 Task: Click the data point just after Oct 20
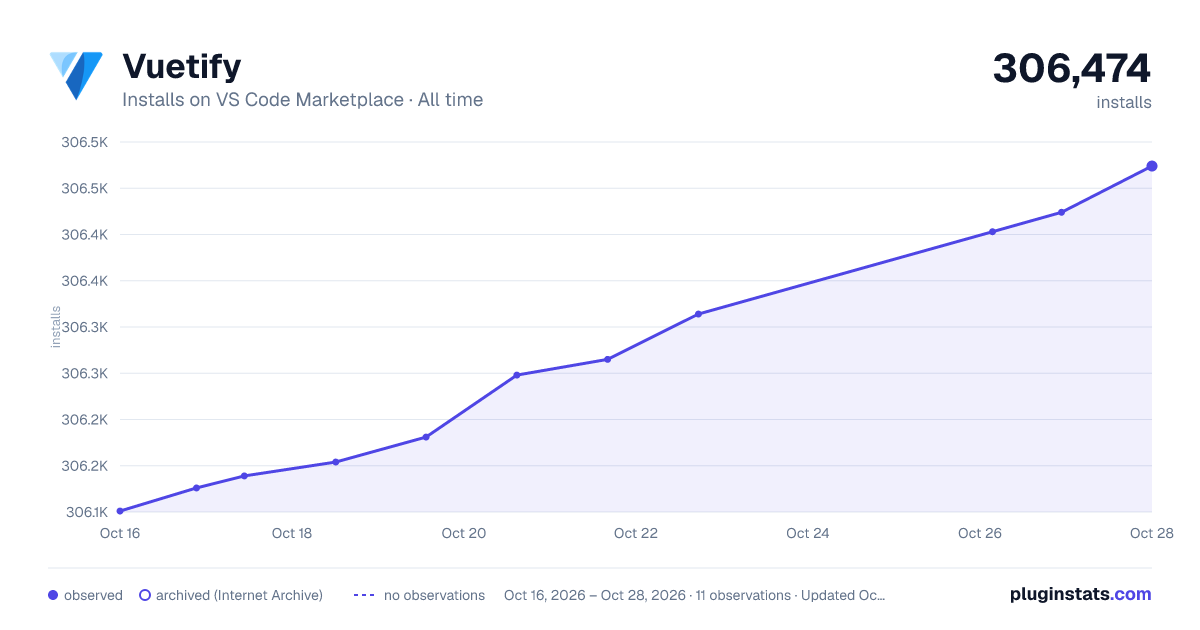click(x=517, y=375)
